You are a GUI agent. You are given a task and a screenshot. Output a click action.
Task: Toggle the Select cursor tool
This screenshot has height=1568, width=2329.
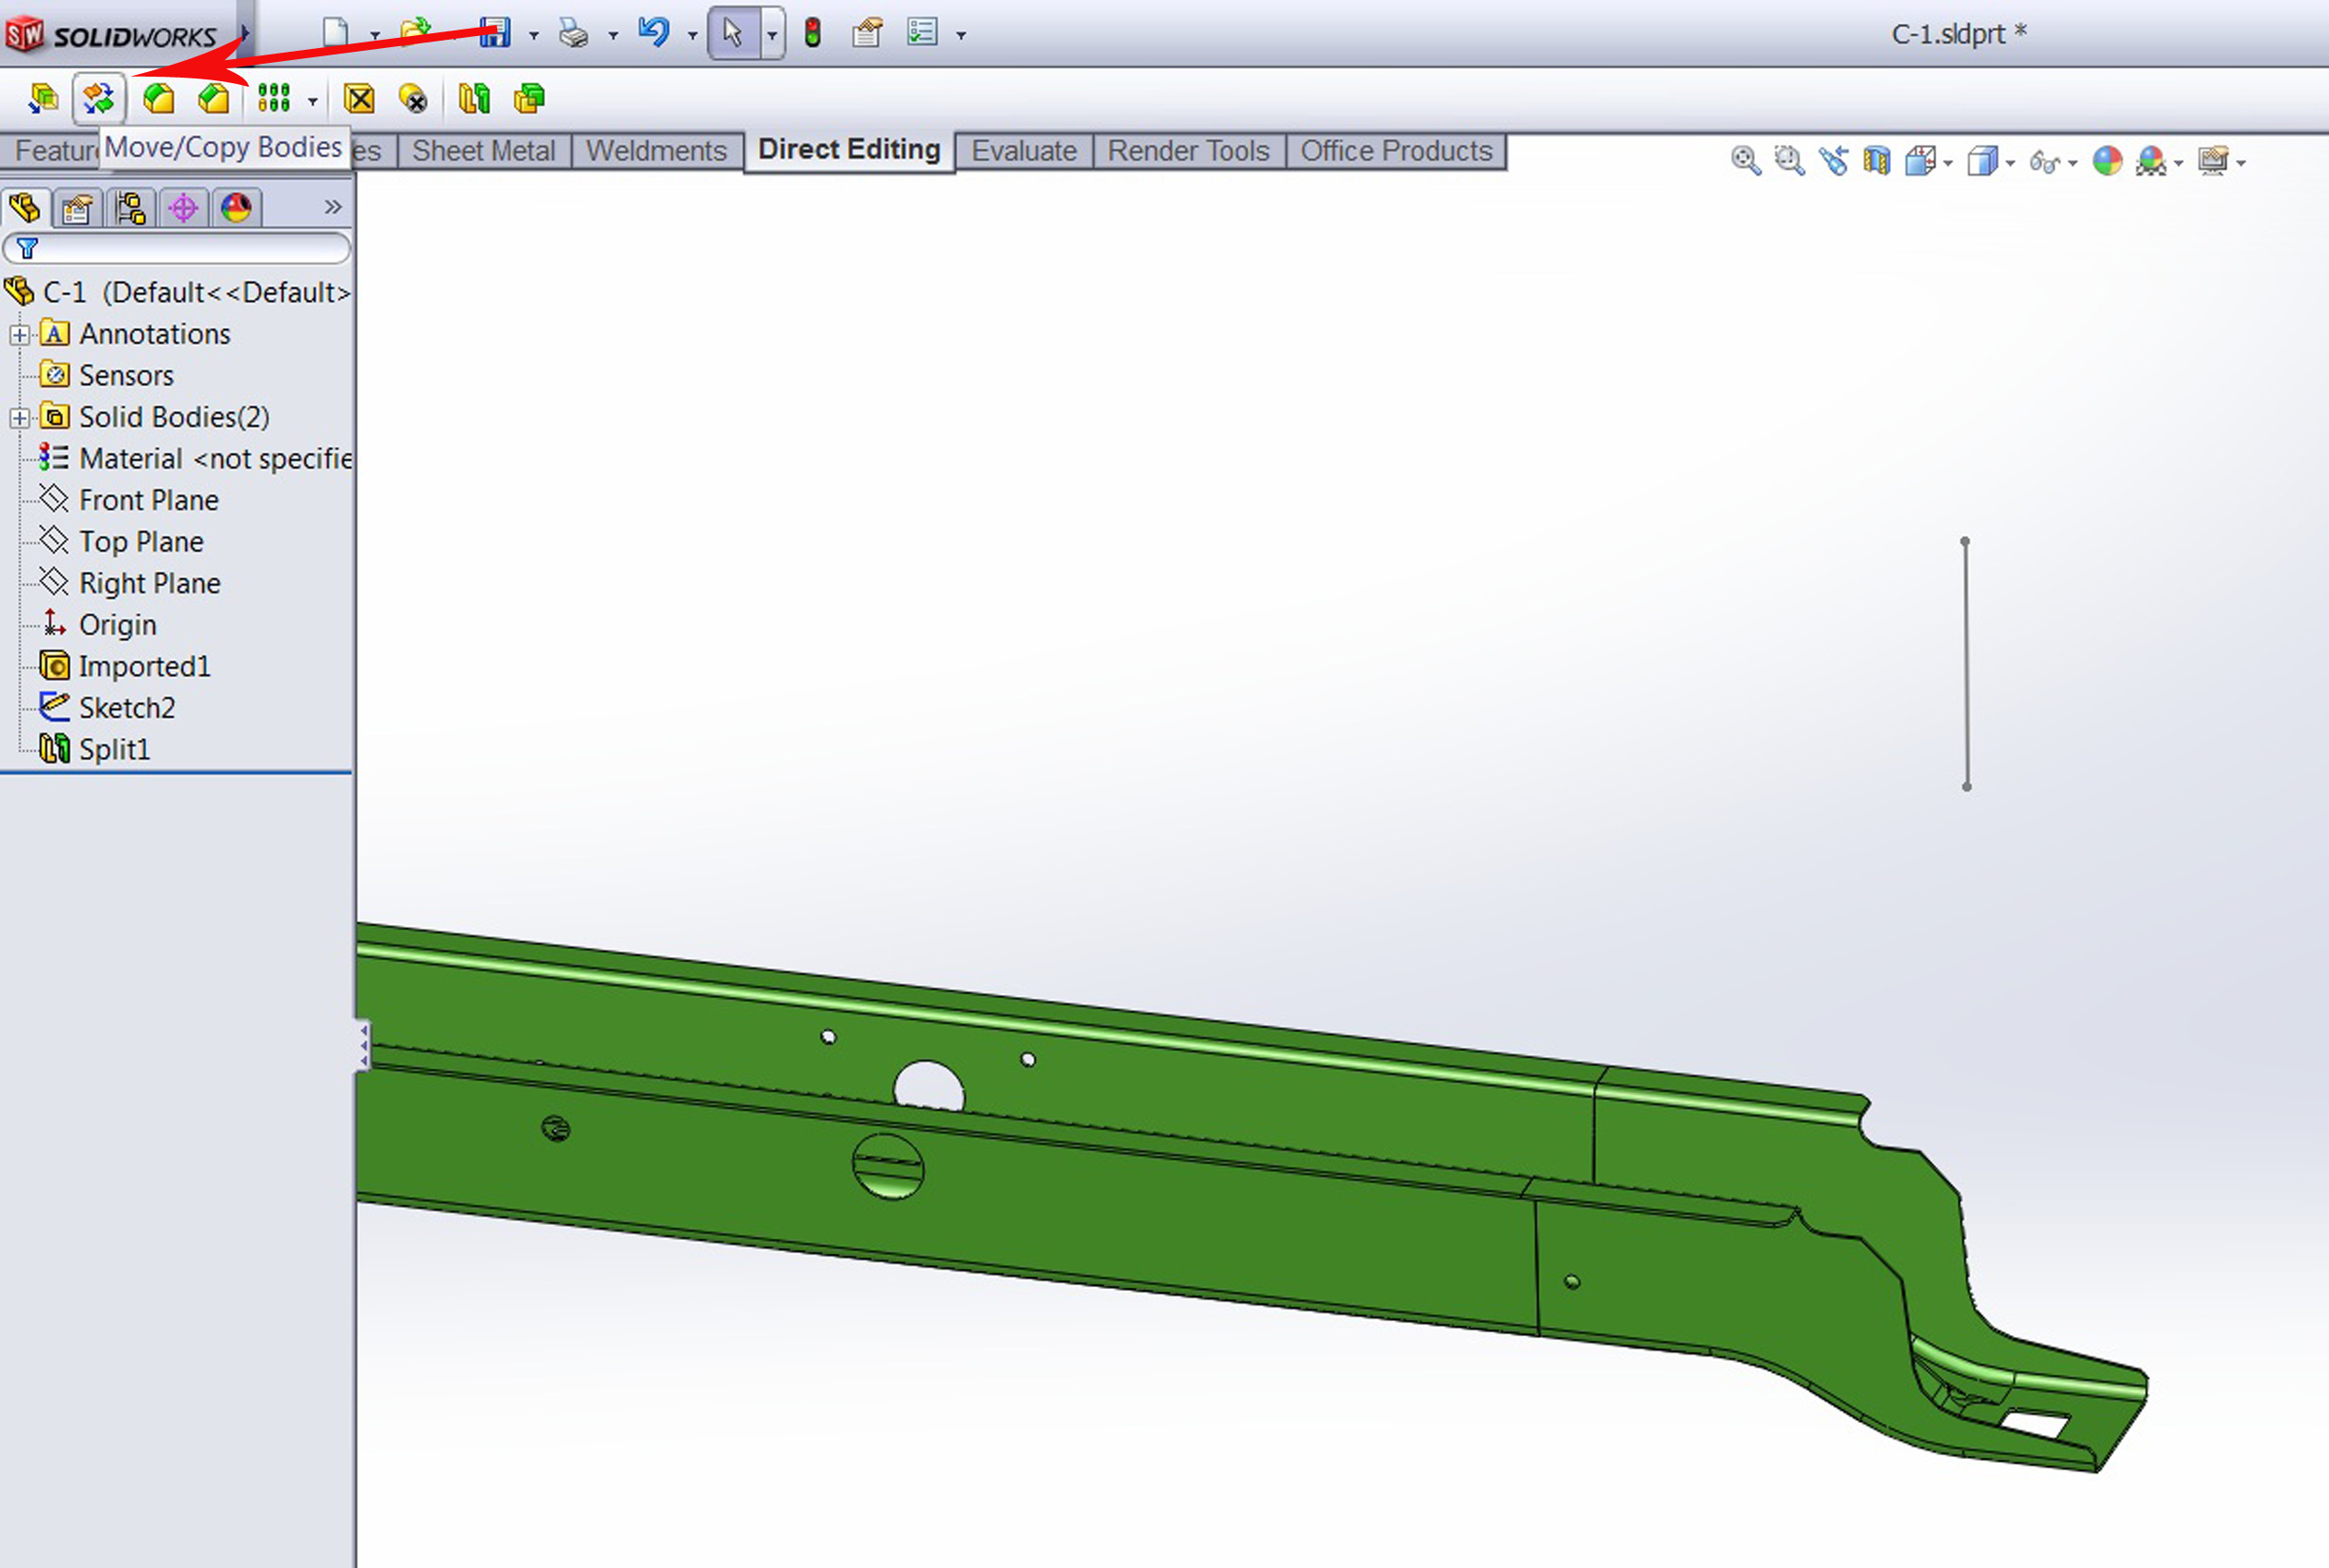[733, 33]
